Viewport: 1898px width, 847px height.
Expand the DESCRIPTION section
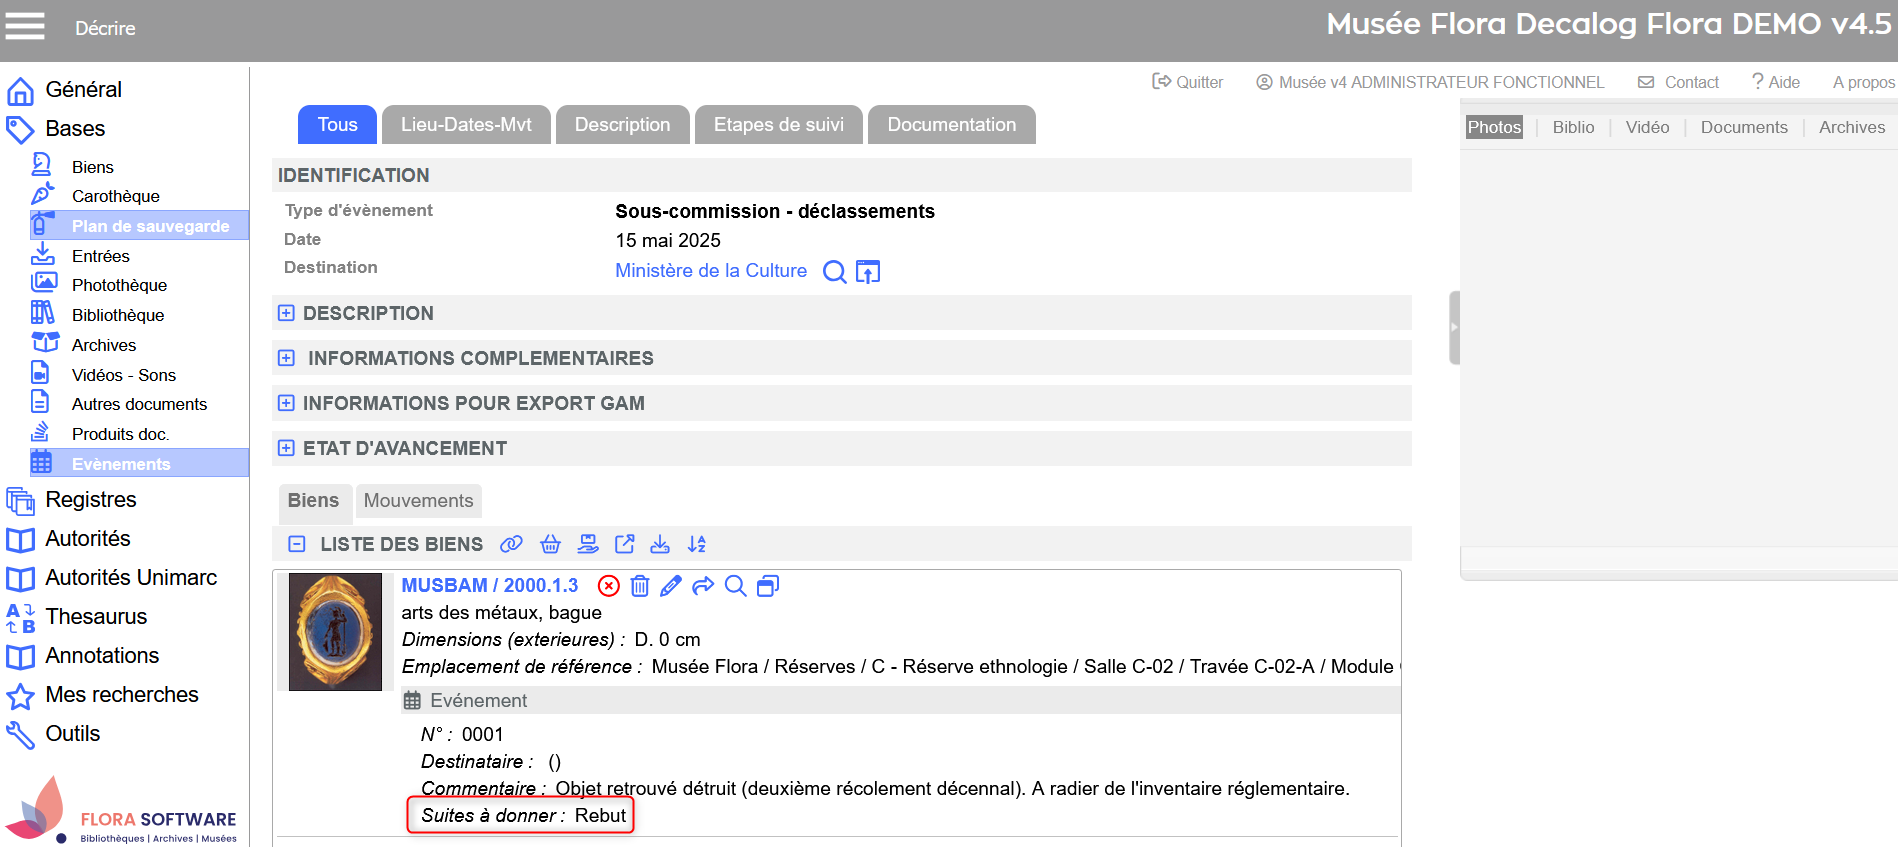click(x=286, y=313)
